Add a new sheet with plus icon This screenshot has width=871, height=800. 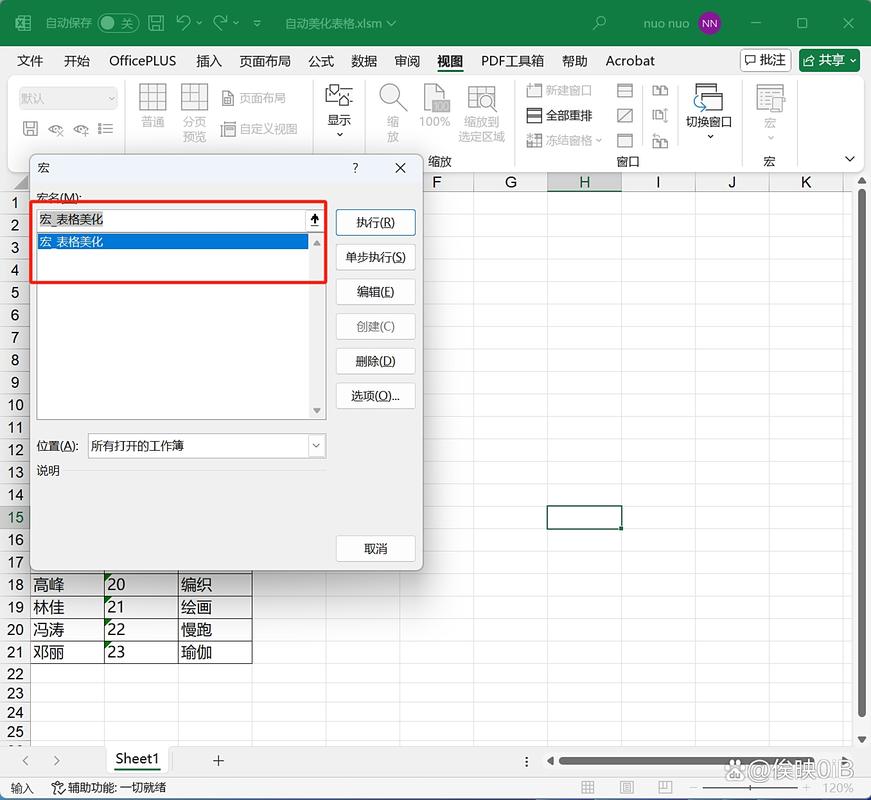[x=218, y=760]
